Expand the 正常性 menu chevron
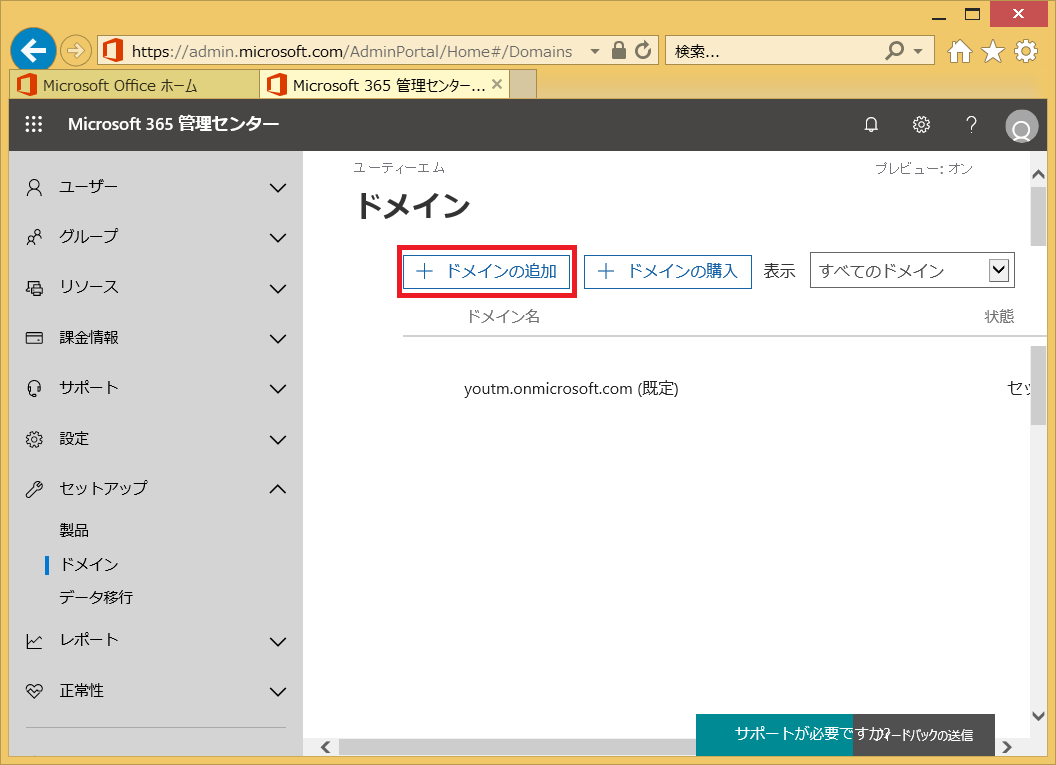Image resolution: width=1056 pixels, height=765 pixels. pyautogui.click(x=277, y=692)
